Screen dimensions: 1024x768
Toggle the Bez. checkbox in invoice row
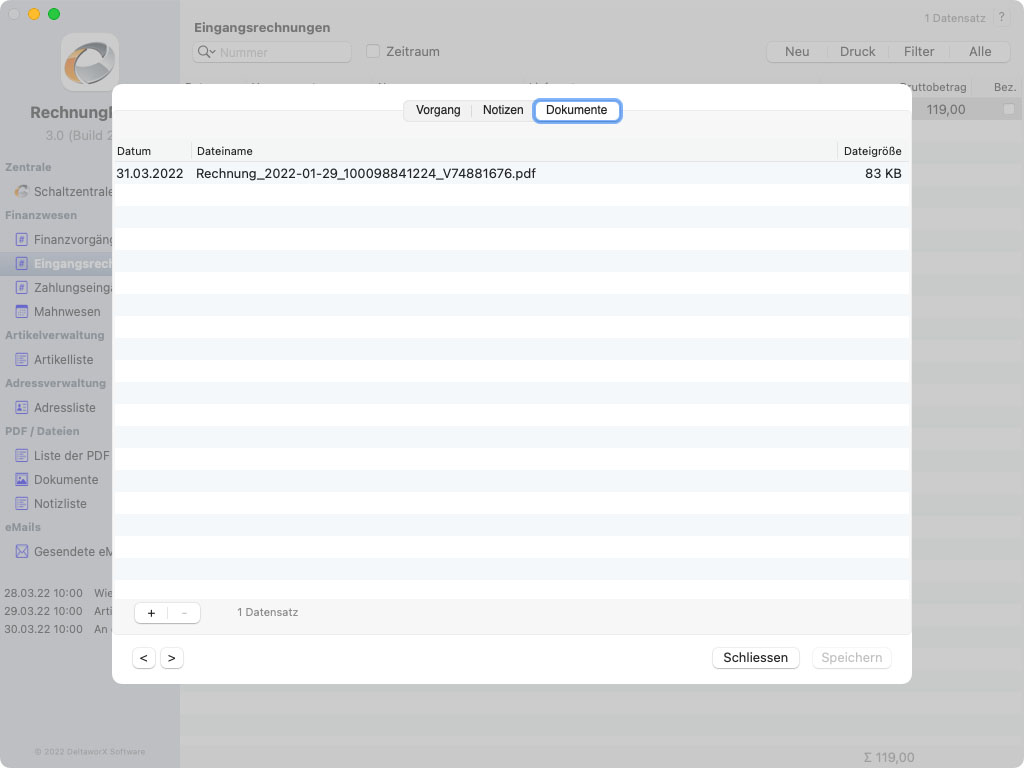[1009, 109]
